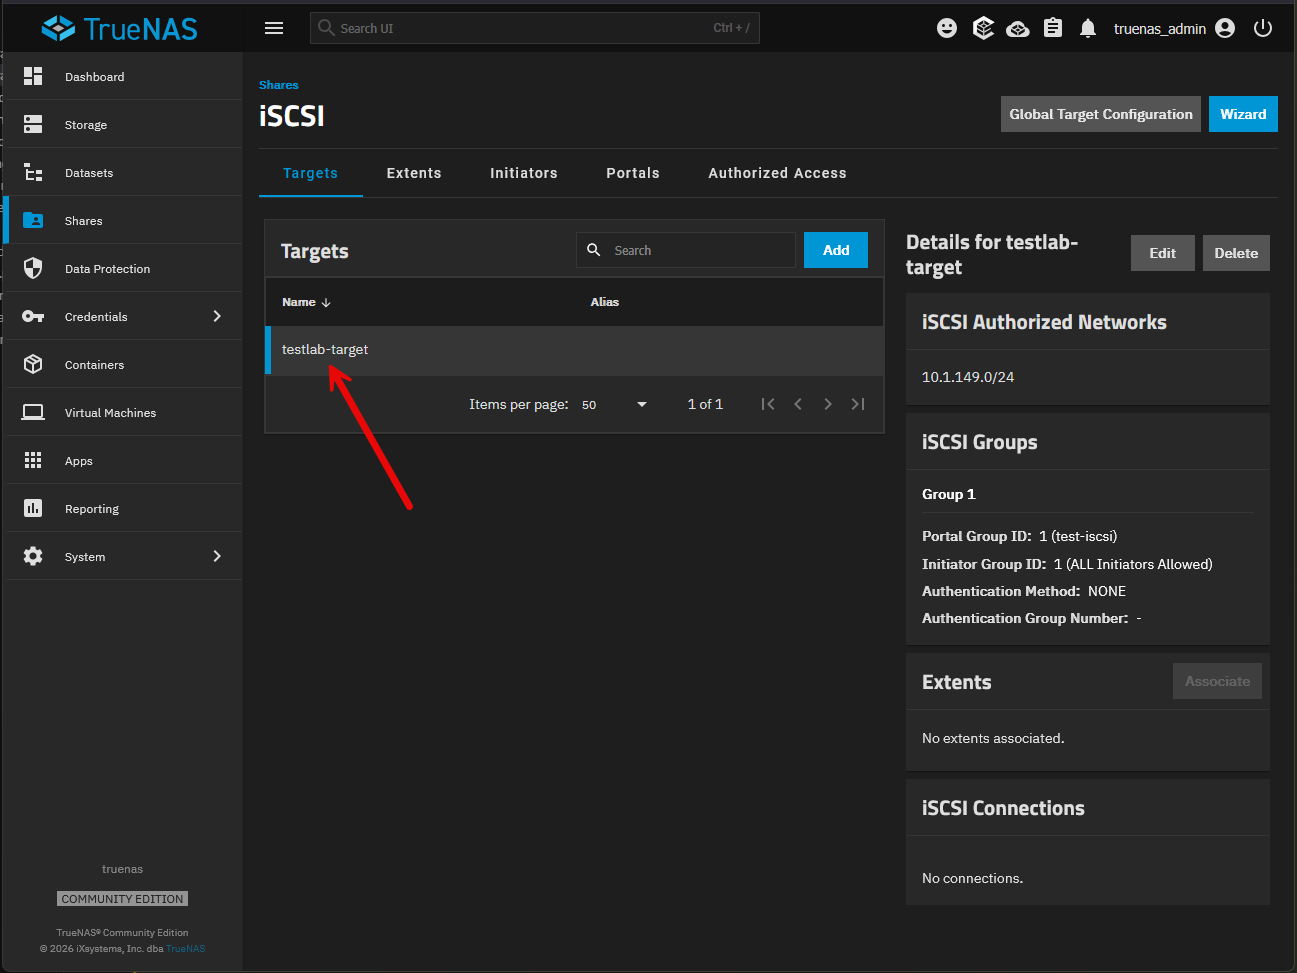This screenshot has height=973, width=1297.
Task: Click the TrueNAS logo
Action: 120,28
